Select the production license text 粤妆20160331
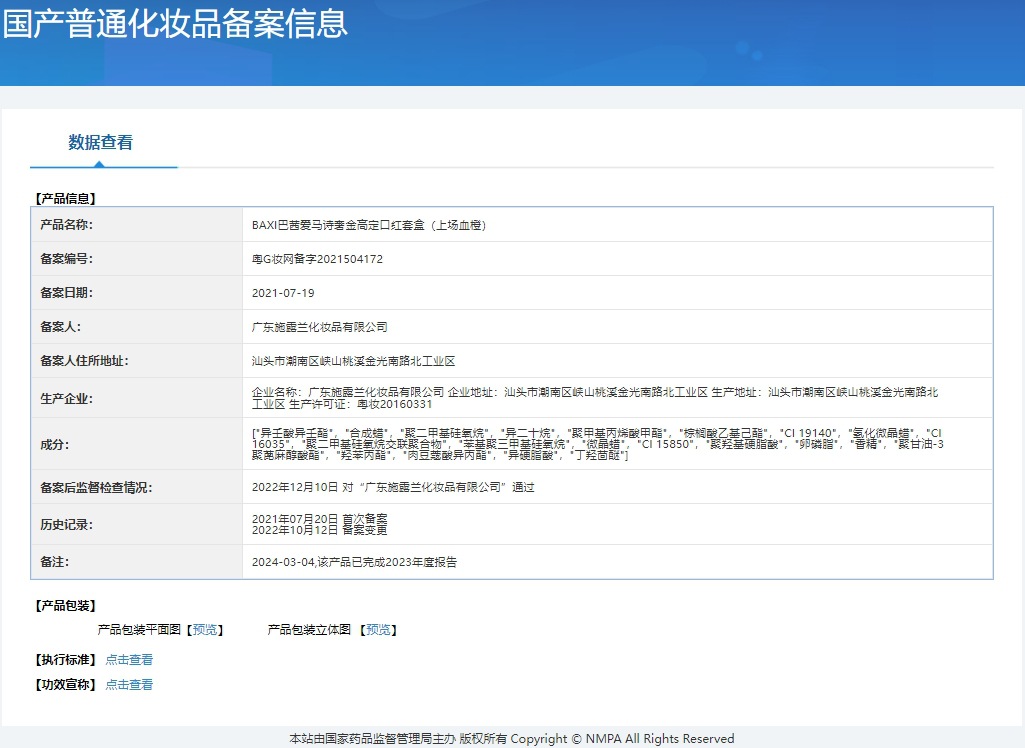 pyautogui.click(x=395, y=404)
